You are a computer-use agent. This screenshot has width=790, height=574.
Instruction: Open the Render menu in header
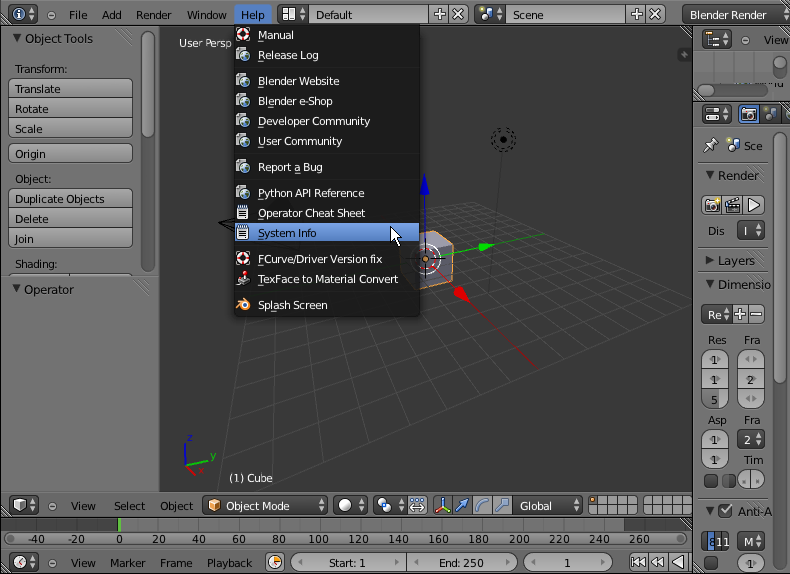click(x=154, y=15)
